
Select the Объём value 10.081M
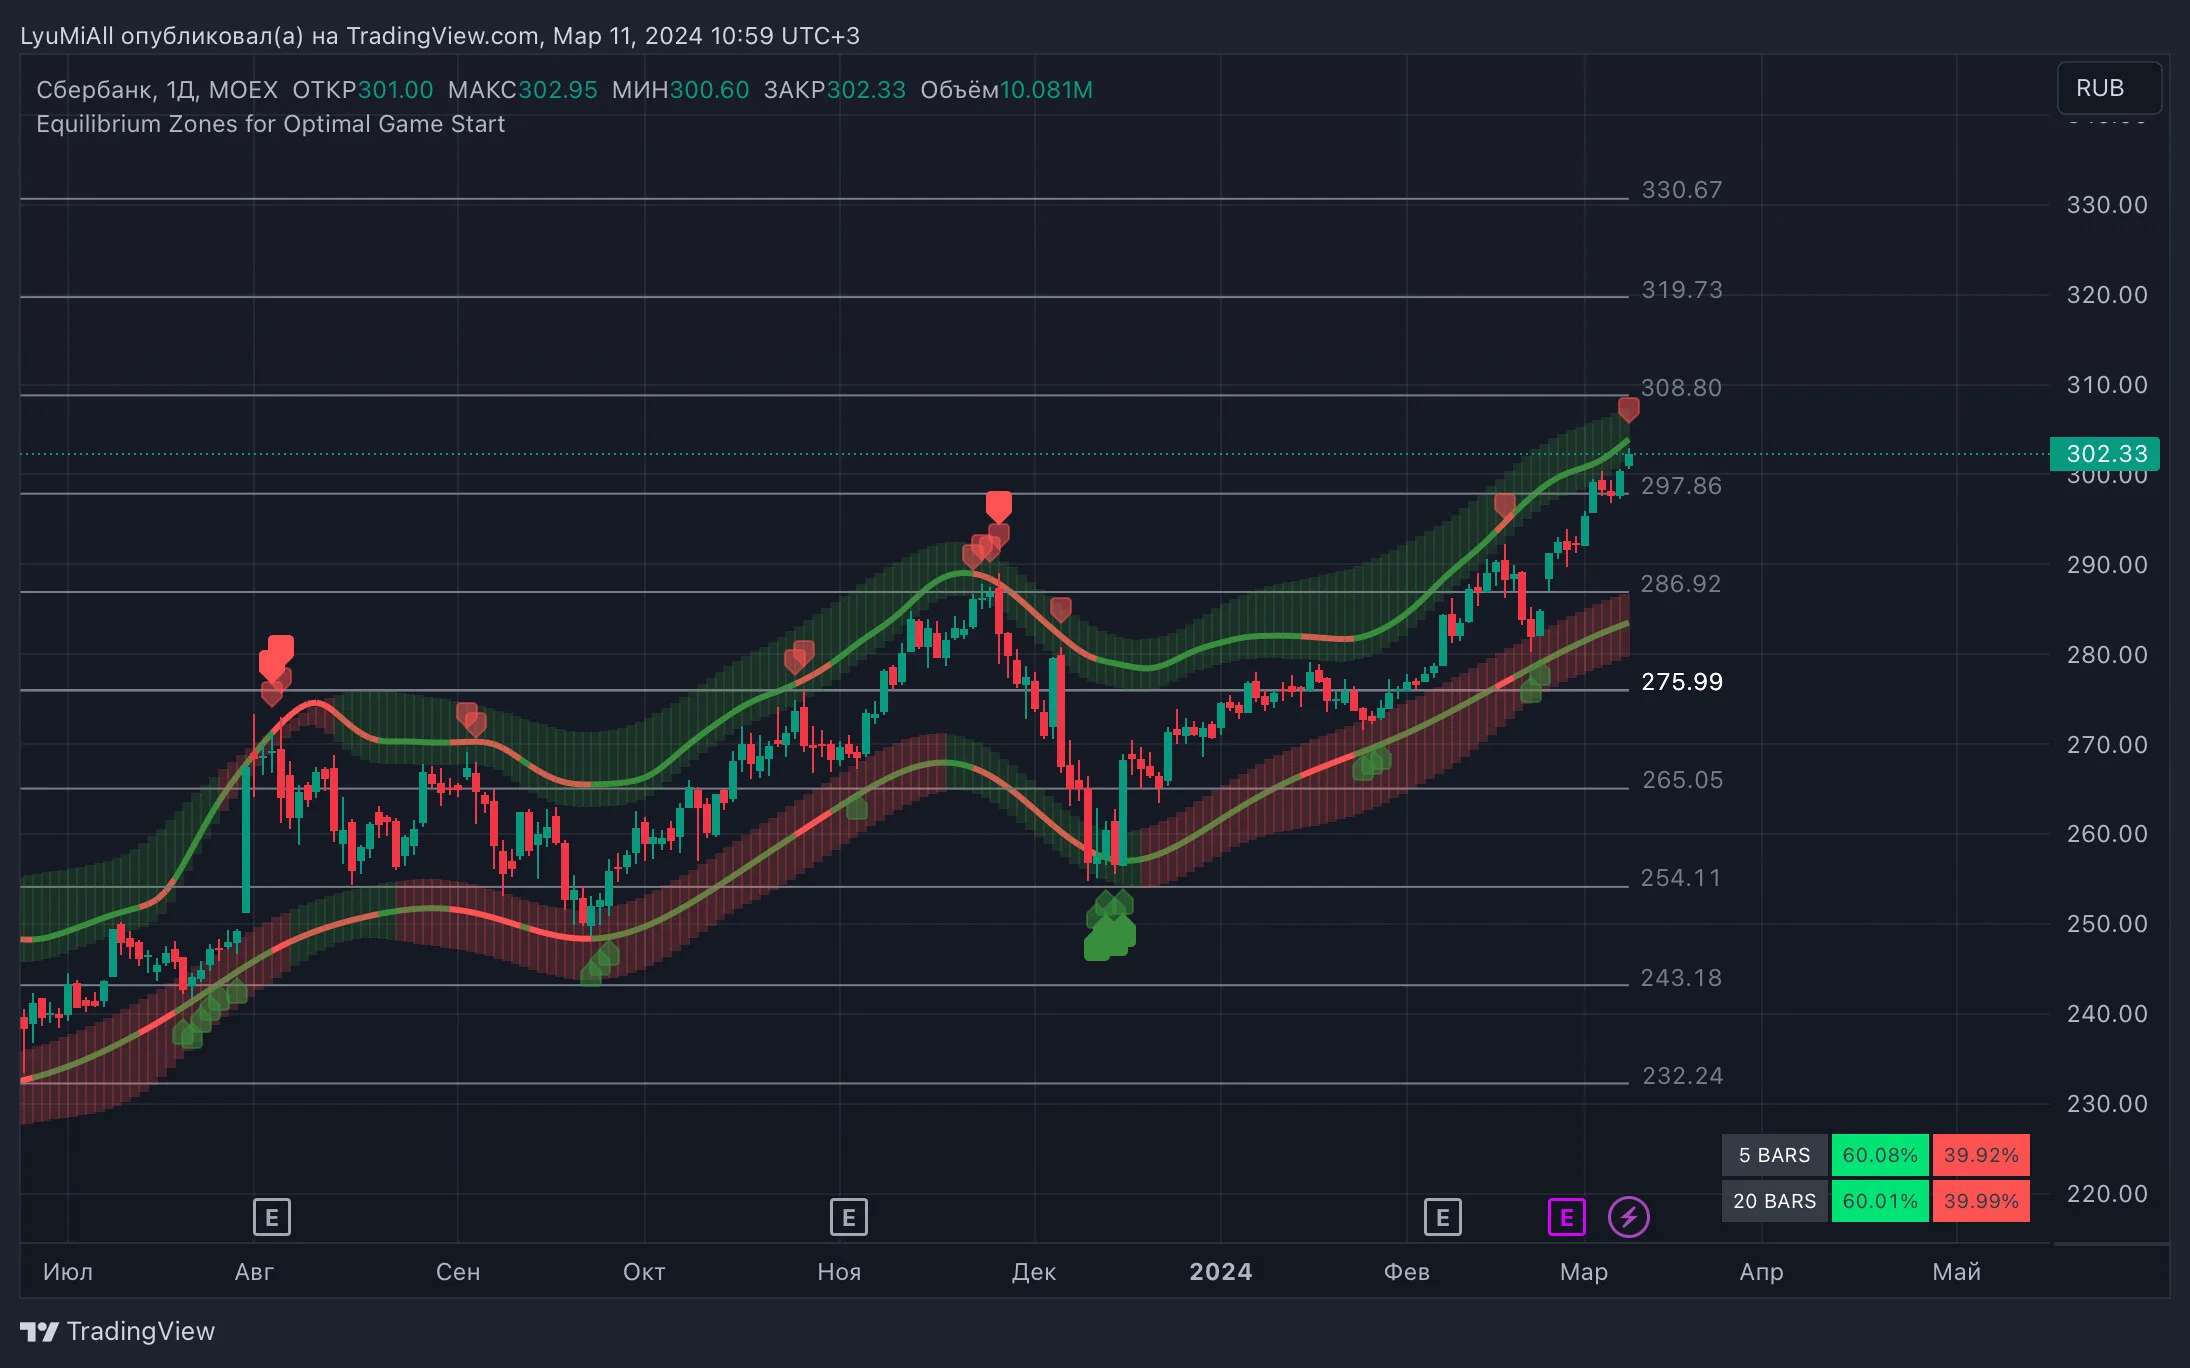coord(1046,90)
